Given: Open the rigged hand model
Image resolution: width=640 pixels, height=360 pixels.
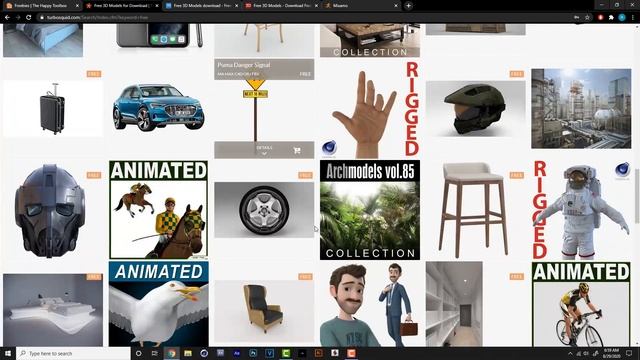Looking at the screenshot, I should (x=370, y=109).
